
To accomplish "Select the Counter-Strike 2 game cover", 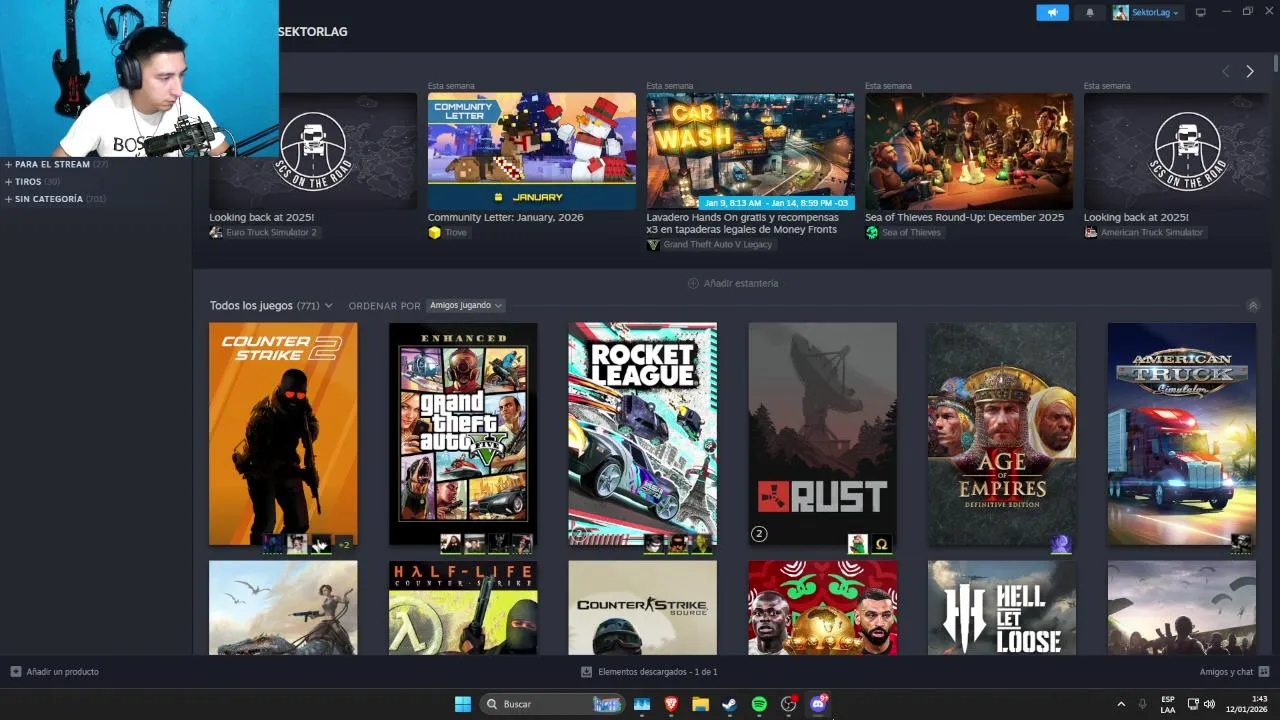I will pyautogui.click(x=283, y=434).
